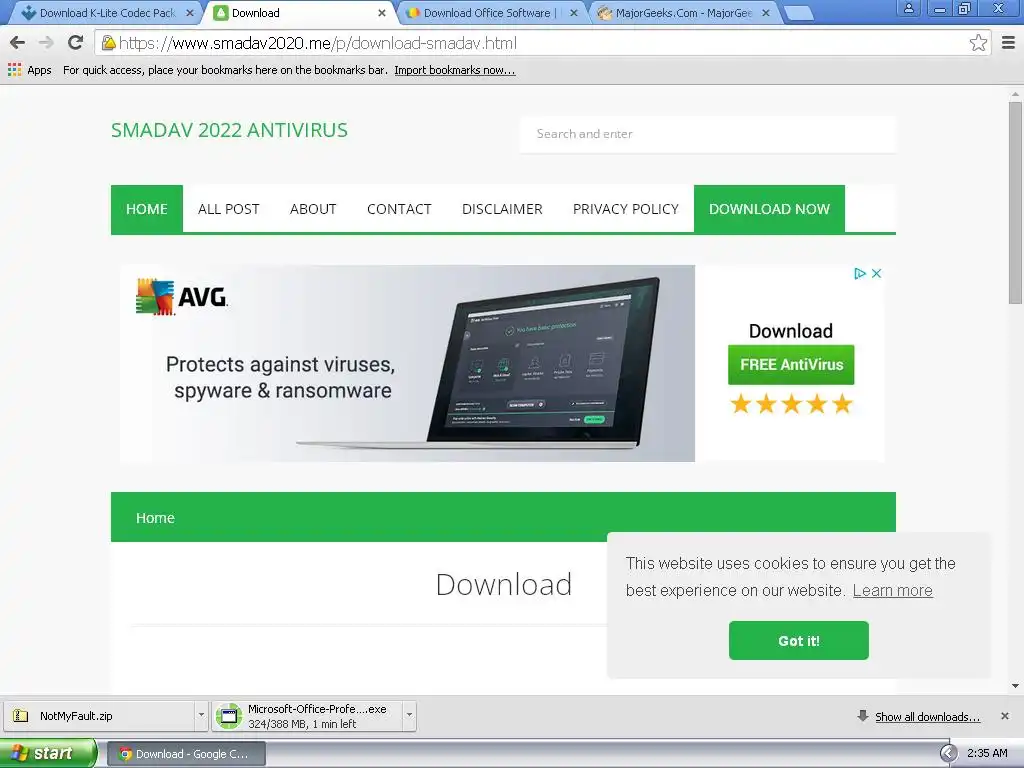
Task: Open the CONTACT menu item
Action: pyautogui.click(x=399, y=209)
